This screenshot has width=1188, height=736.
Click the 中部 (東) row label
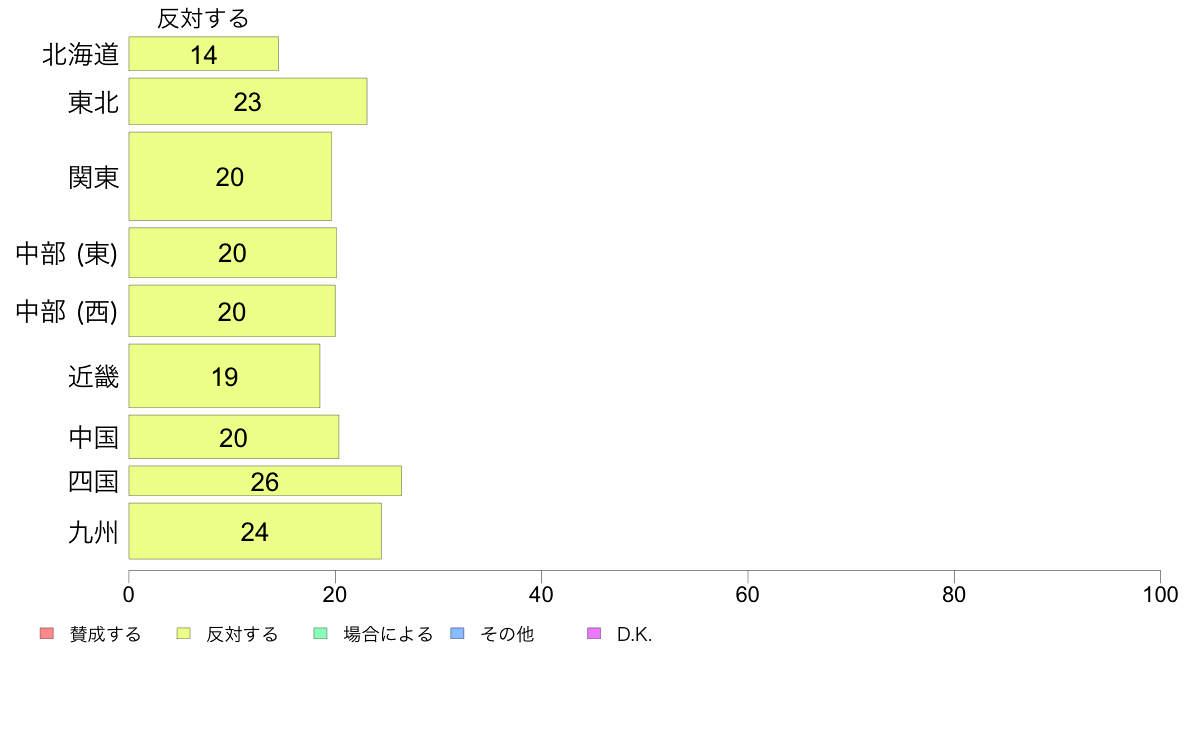pos(67,253)
